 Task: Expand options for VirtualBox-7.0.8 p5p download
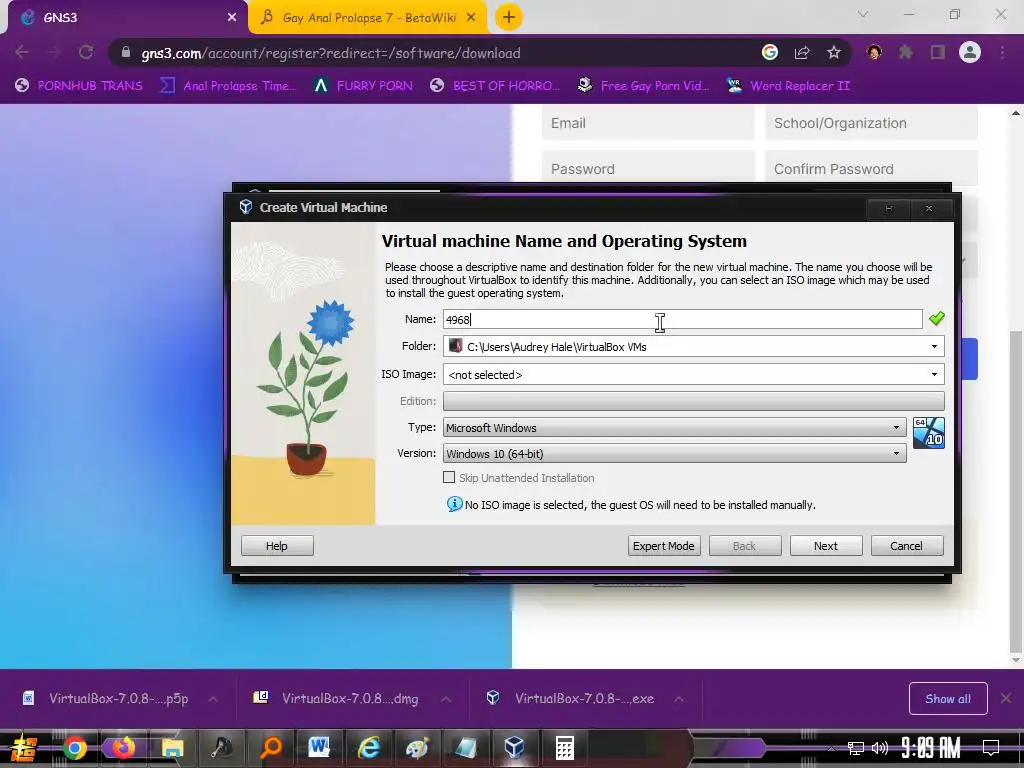point(213,699)
